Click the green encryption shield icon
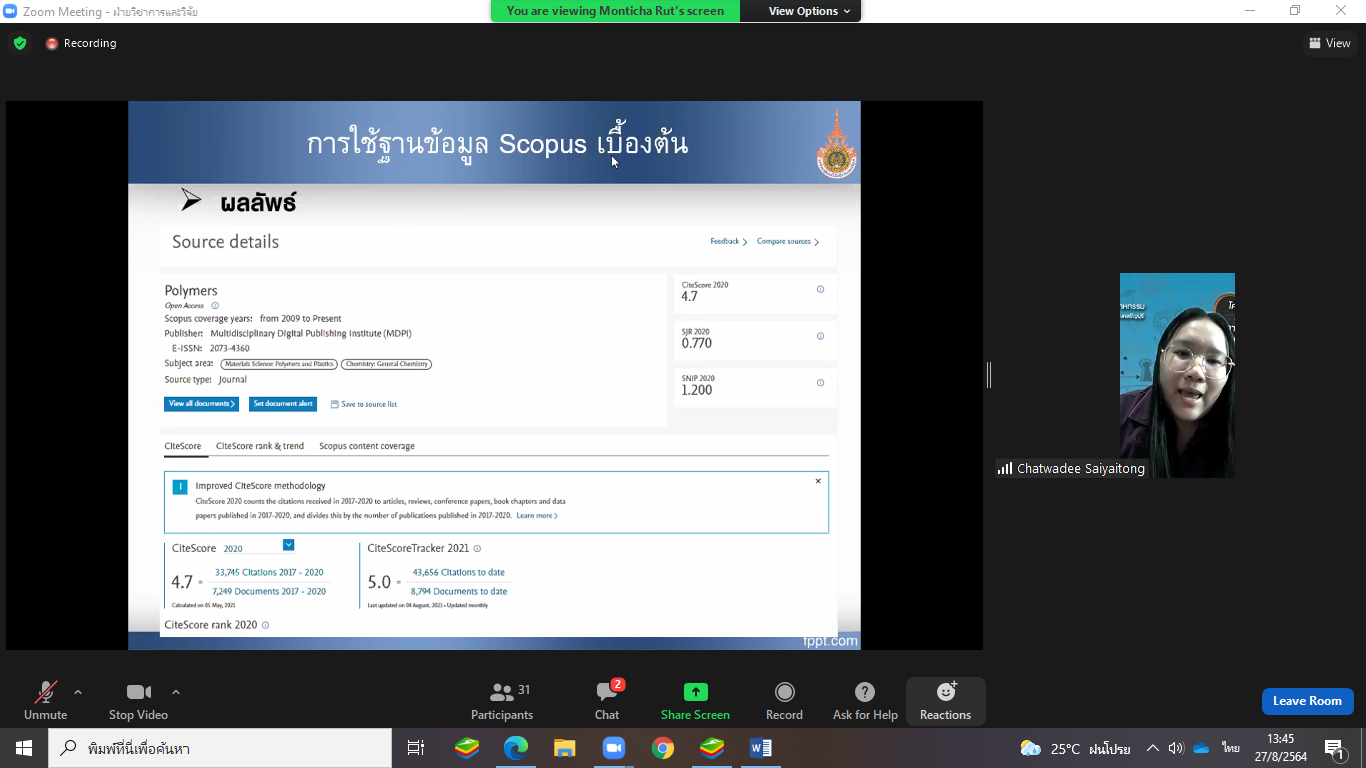 tap(19, 43)
